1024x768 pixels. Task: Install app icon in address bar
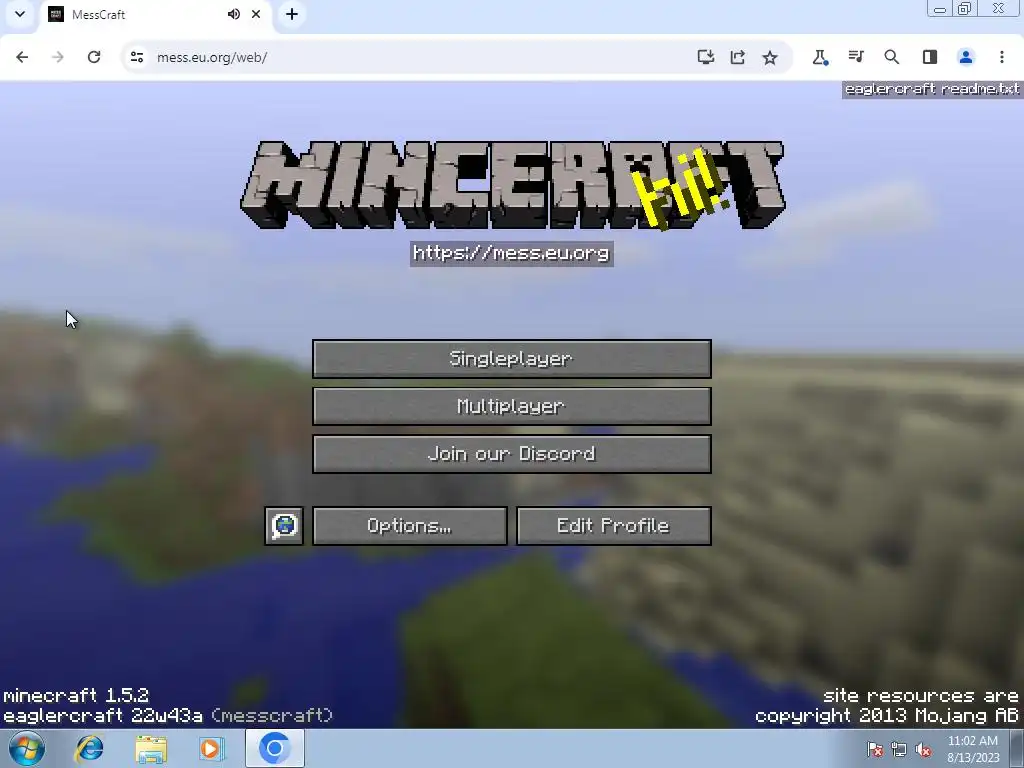point(705,57)
